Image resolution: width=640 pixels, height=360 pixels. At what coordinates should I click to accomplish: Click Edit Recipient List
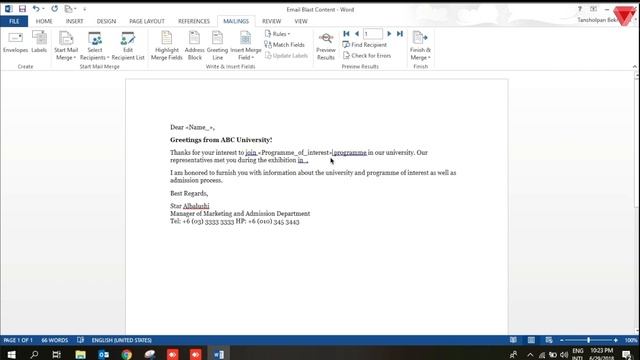128,46
